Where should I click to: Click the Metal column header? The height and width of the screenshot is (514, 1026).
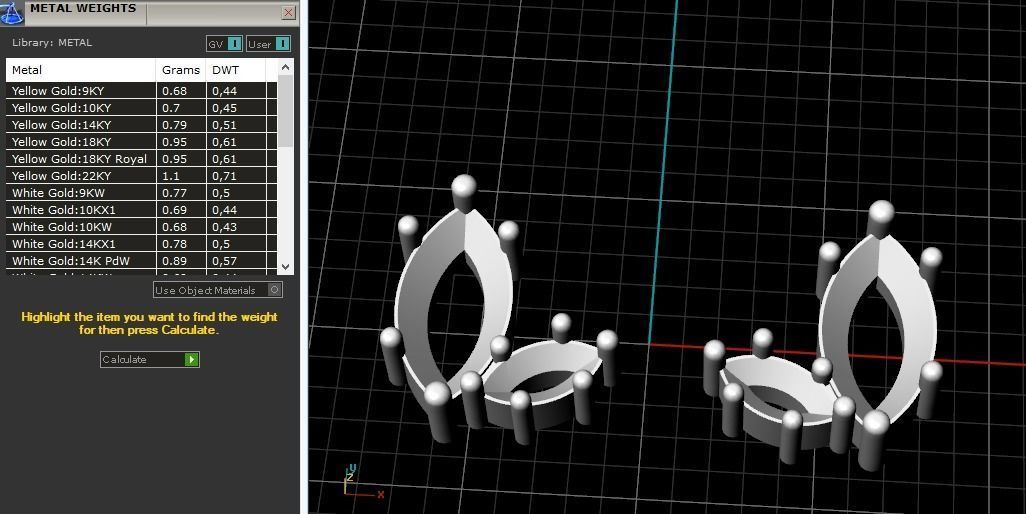pos(81,70)
